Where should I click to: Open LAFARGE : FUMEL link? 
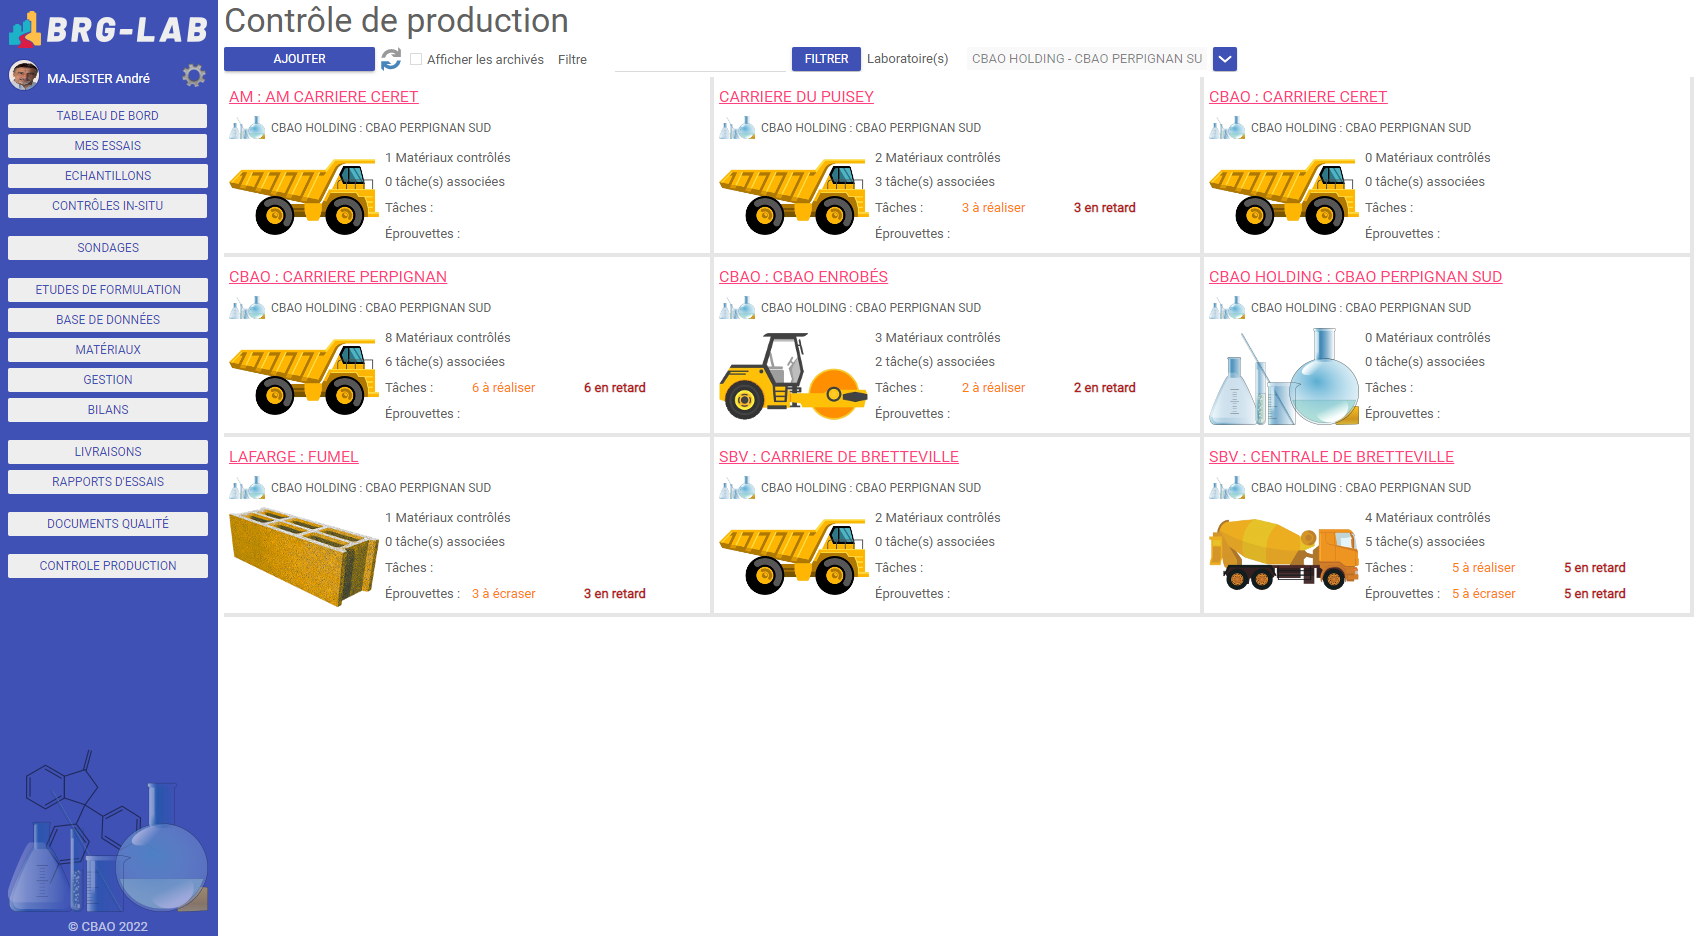[293, 457]
